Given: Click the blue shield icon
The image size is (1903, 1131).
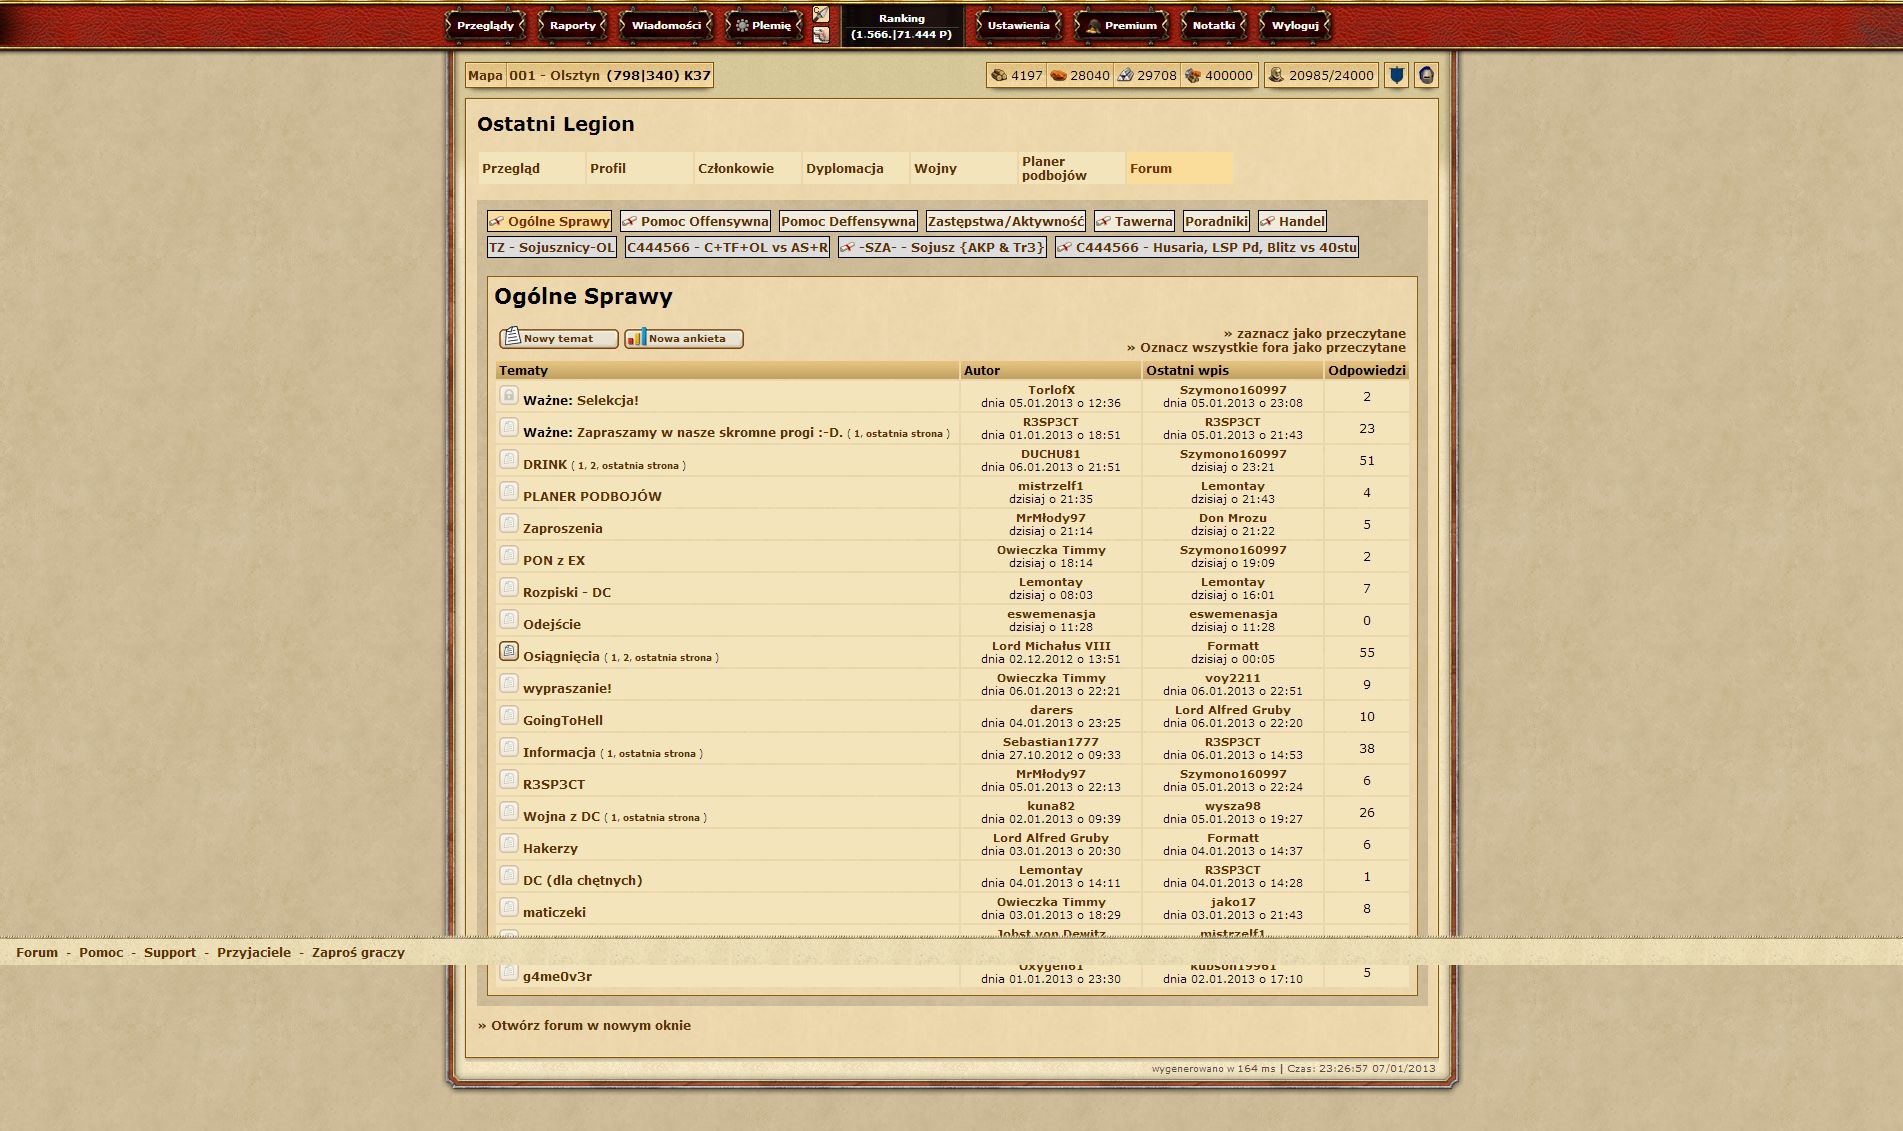Looking at the screenshot, I should click(1396, 75).
